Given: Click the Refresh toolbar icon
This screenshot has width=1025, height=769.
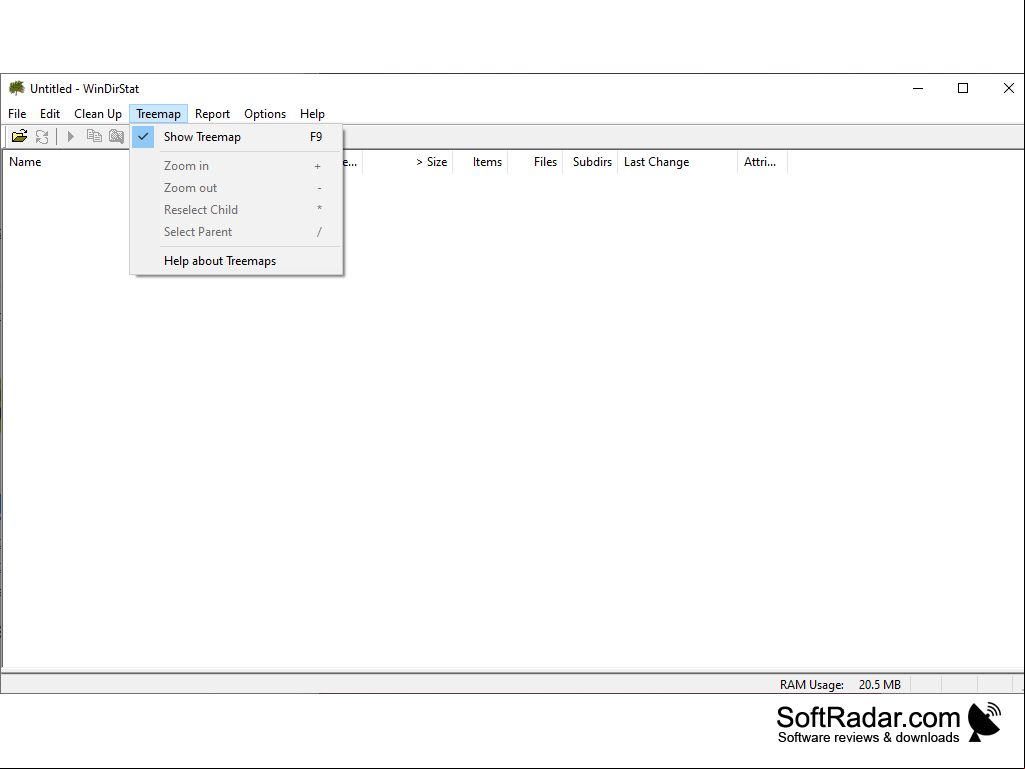Looking at the screenshot, I should [42, 136].
